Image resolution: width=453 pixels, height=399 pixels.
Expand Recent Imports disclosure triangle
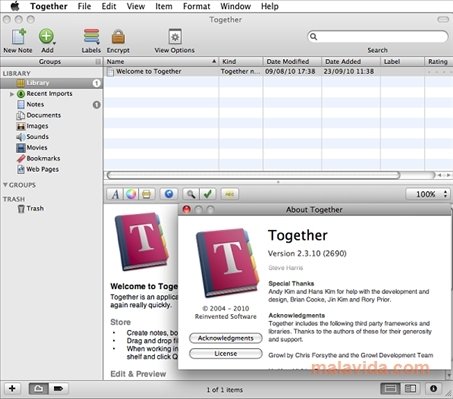point(12,94)
